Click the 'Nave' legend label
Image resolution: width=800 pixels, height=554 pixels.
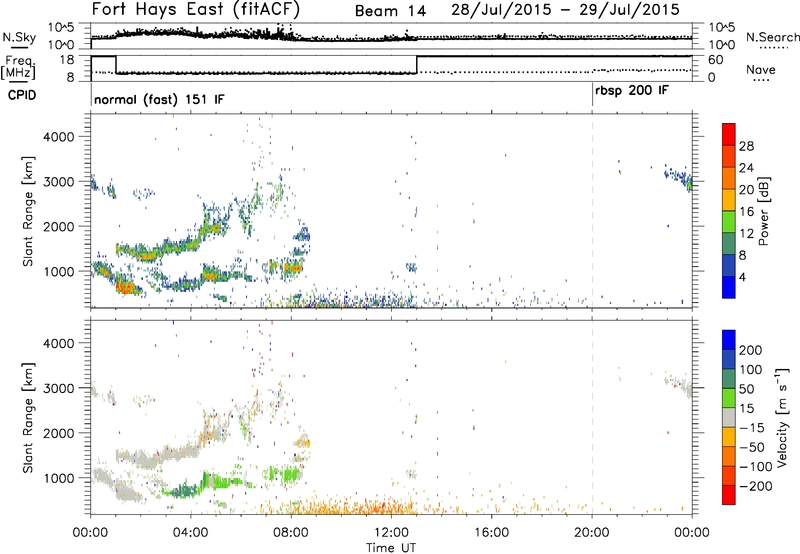760,69
